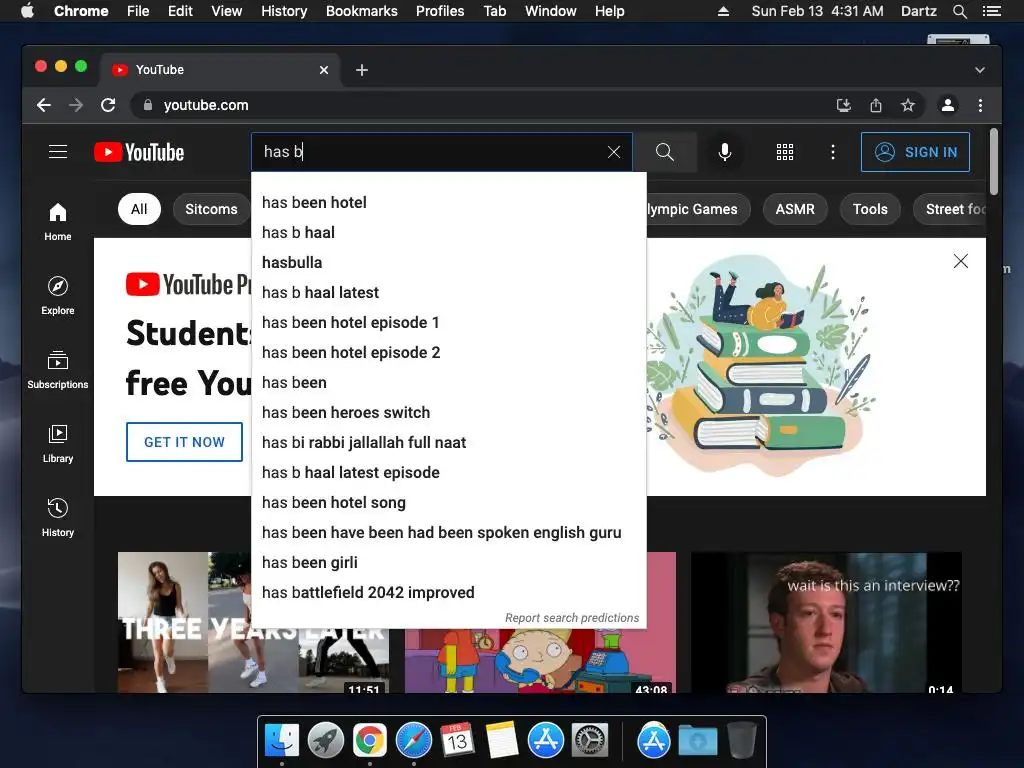This screenshot has height=768, width=1024.
Task: Click the install app icon in address bar
Action: (x=844, y=105)
